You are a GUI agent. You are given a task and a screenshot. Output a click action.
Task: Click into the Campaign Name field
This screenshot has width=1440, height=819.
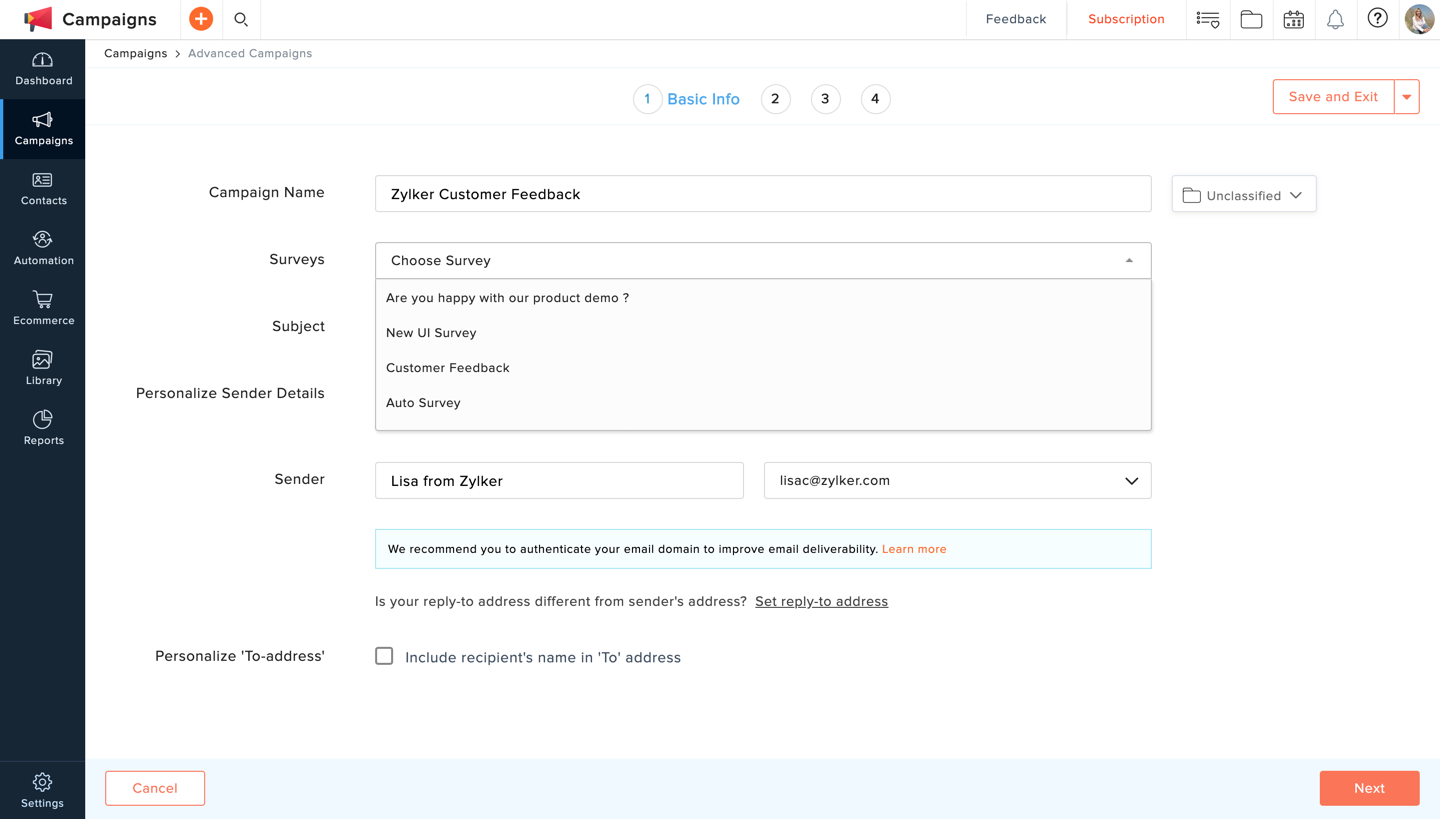[762, 194]
